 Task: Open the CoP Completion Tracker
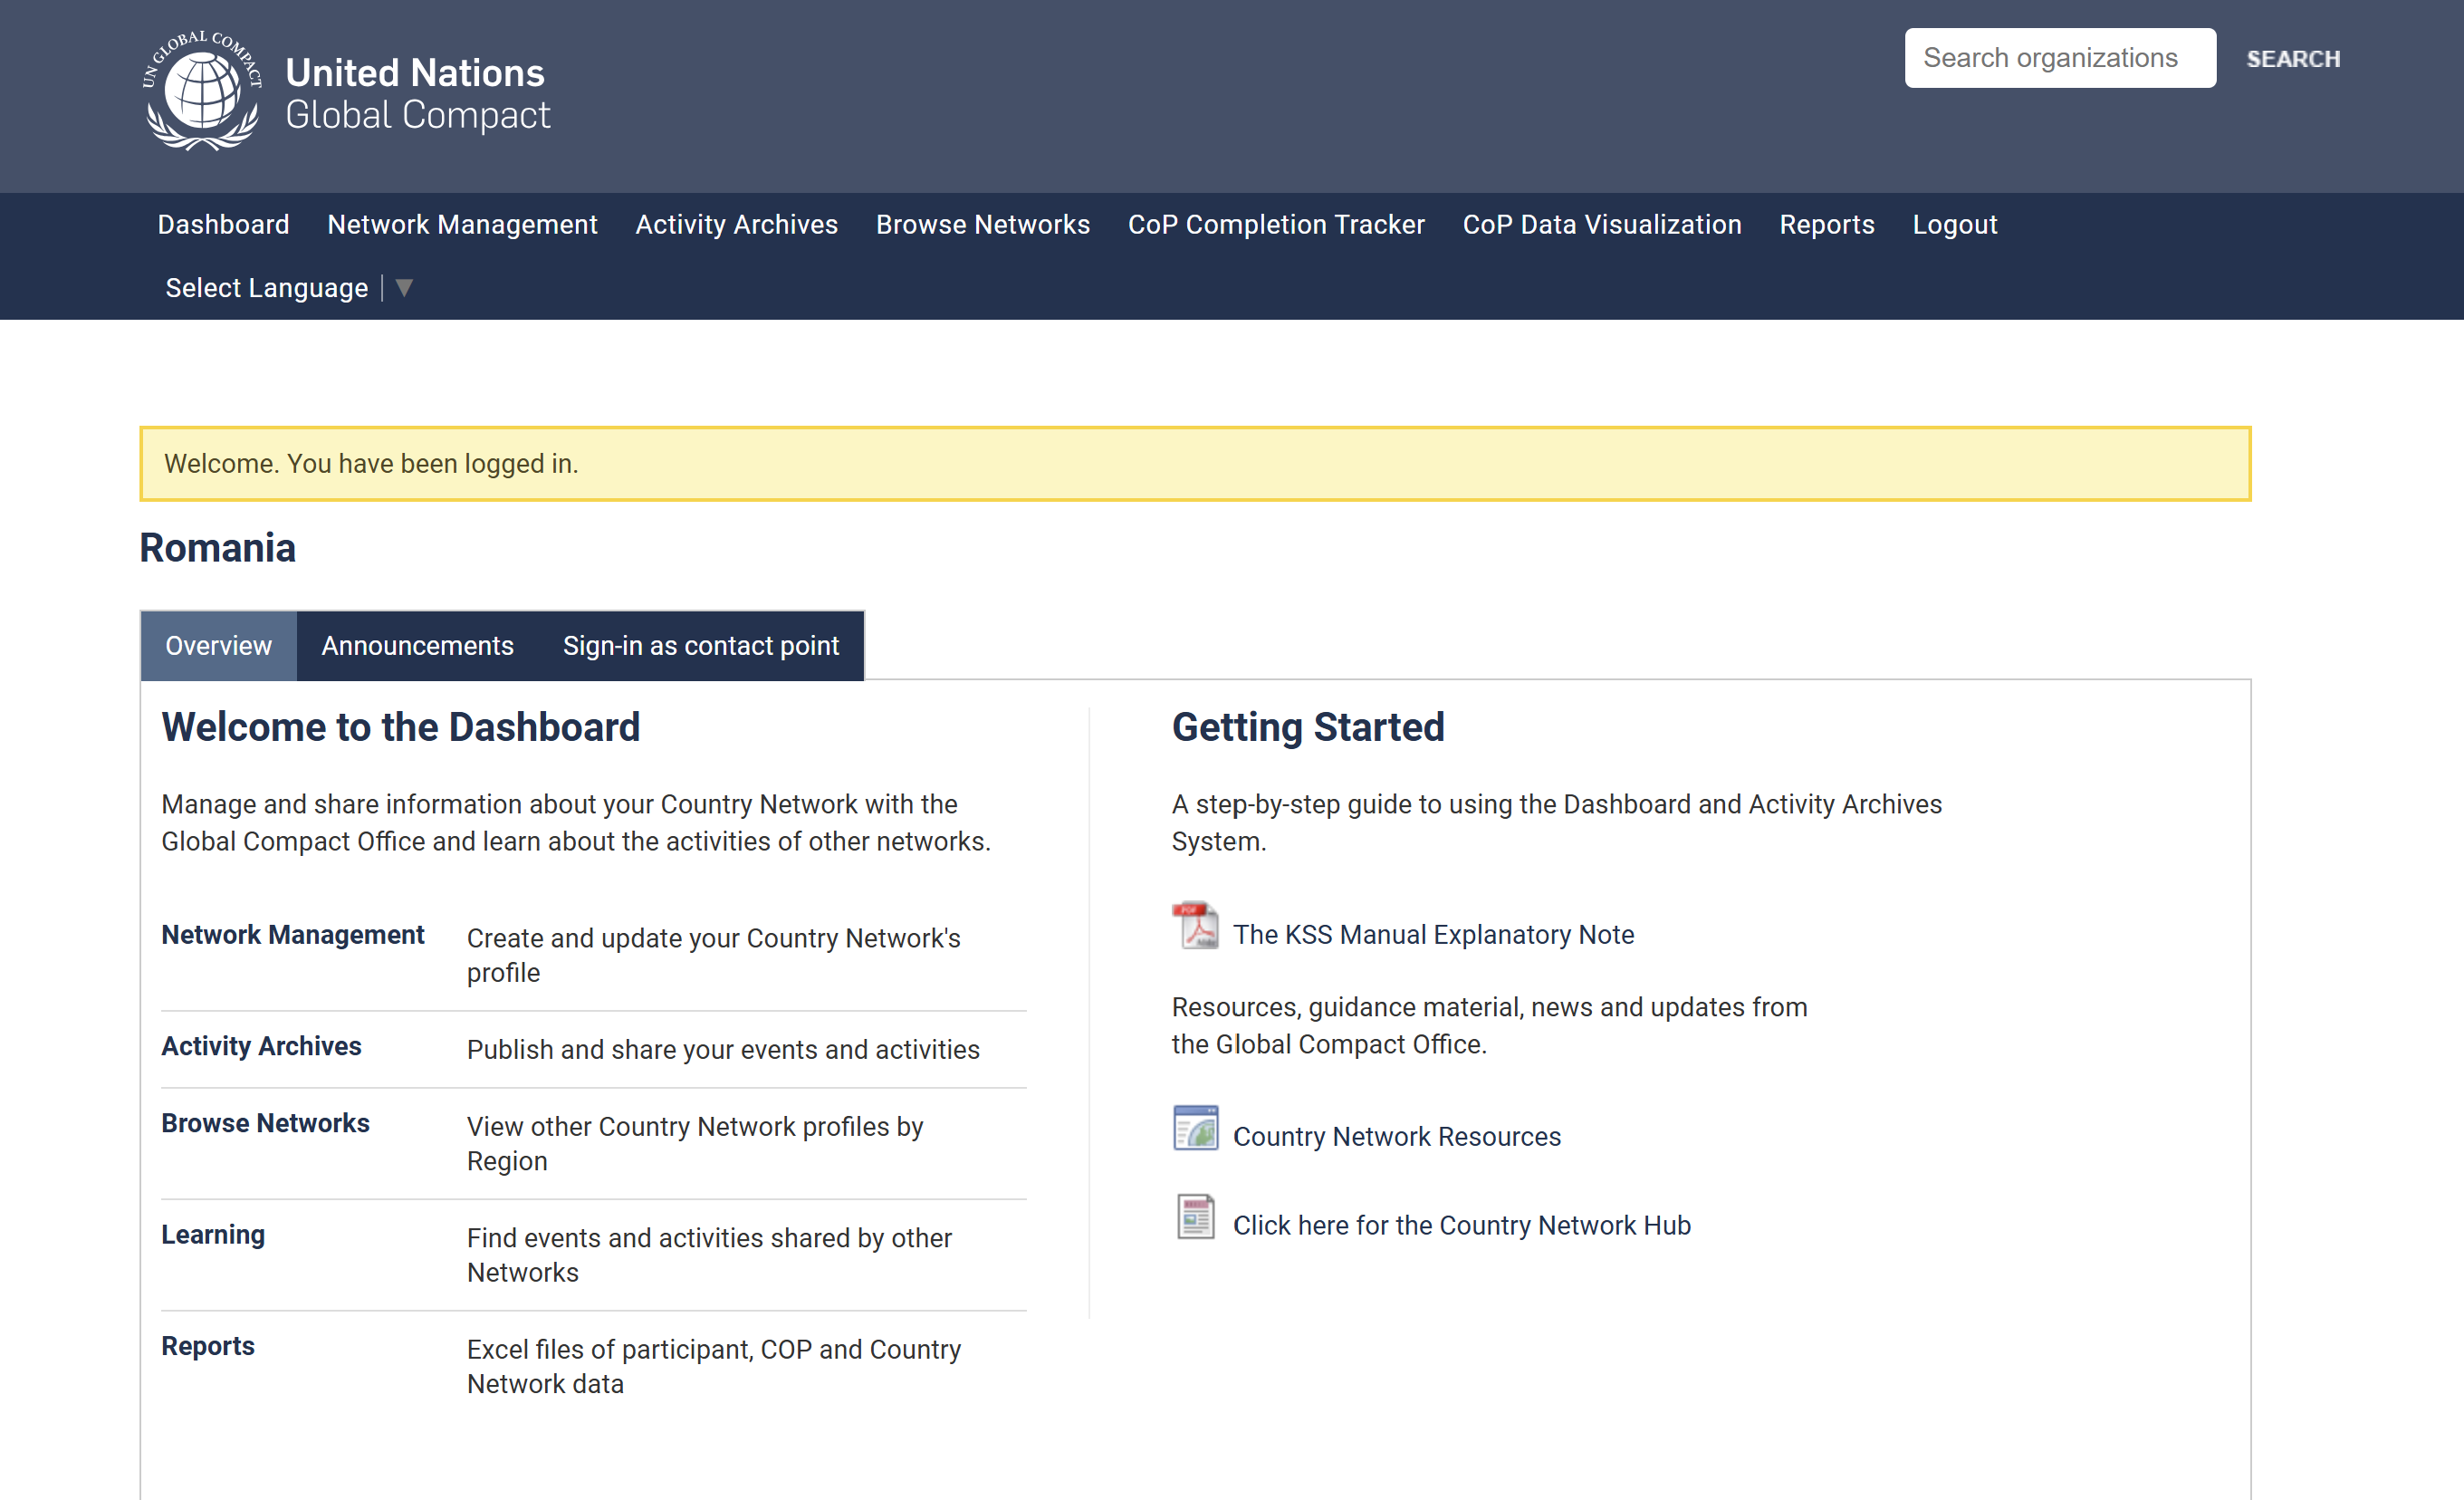pyautogui.click(x=1276, y=224)
